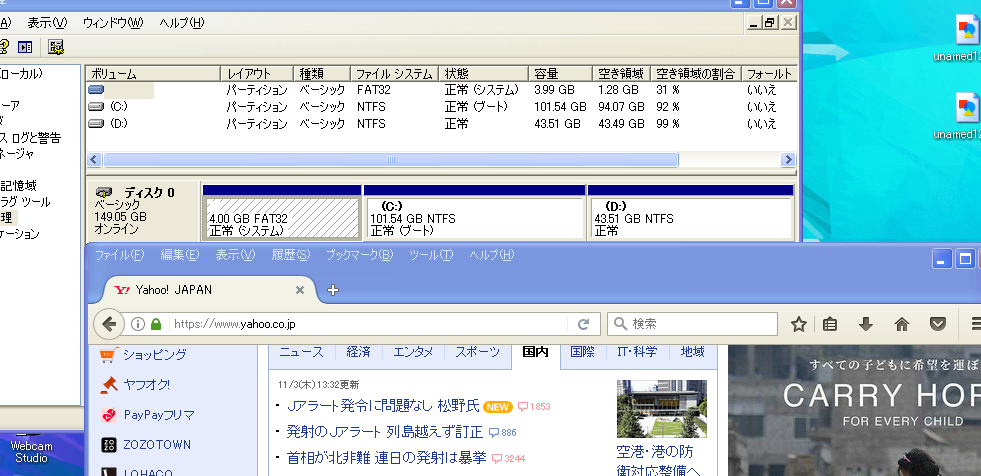The height and width of the screenshot is (476, 981).
Task: Click the 31 % free ratio cell
Action: tap(668, 90)
